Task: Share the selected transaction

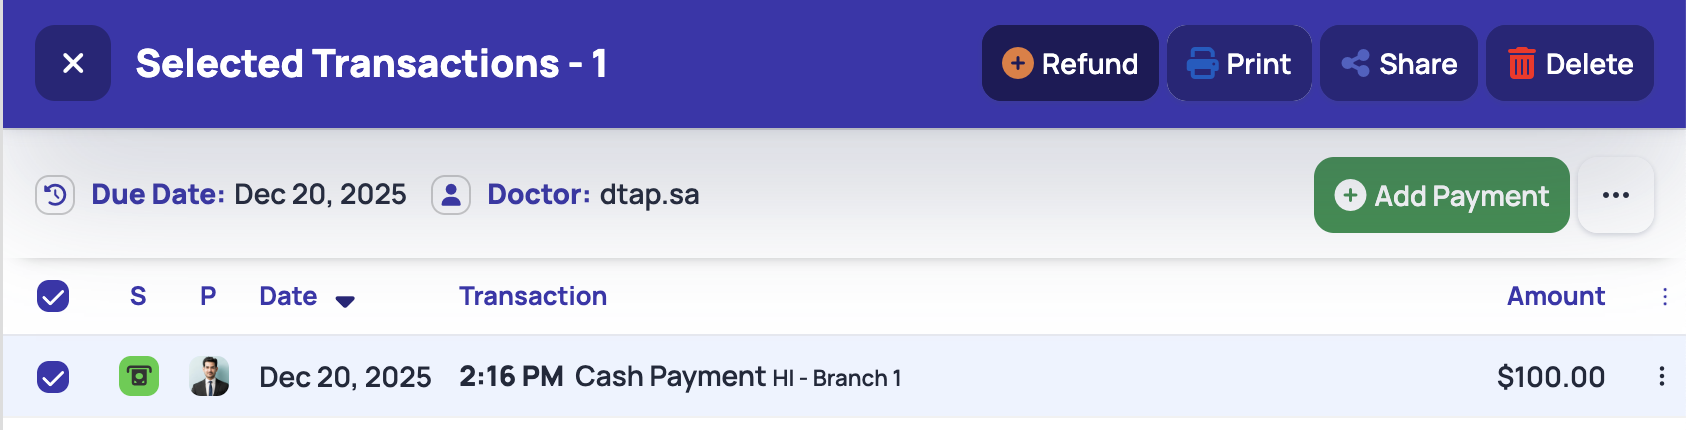Action: coord(1398,63)
